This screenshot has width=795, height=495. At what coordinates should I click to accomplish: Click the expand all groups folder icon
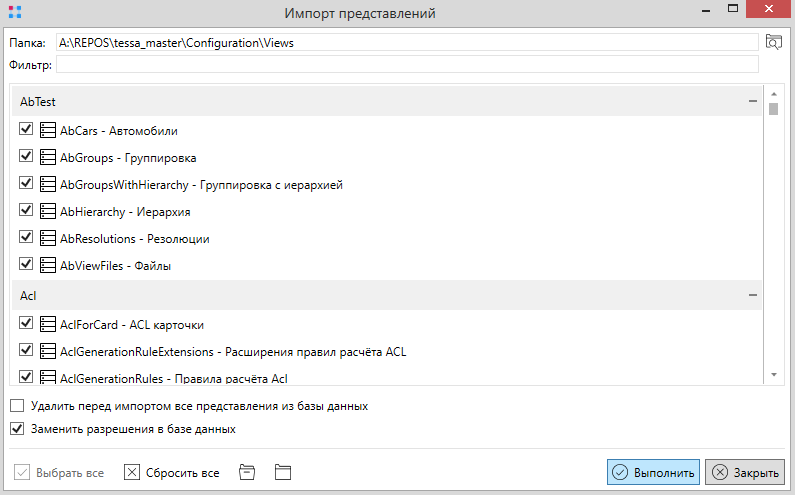[282, 472]
